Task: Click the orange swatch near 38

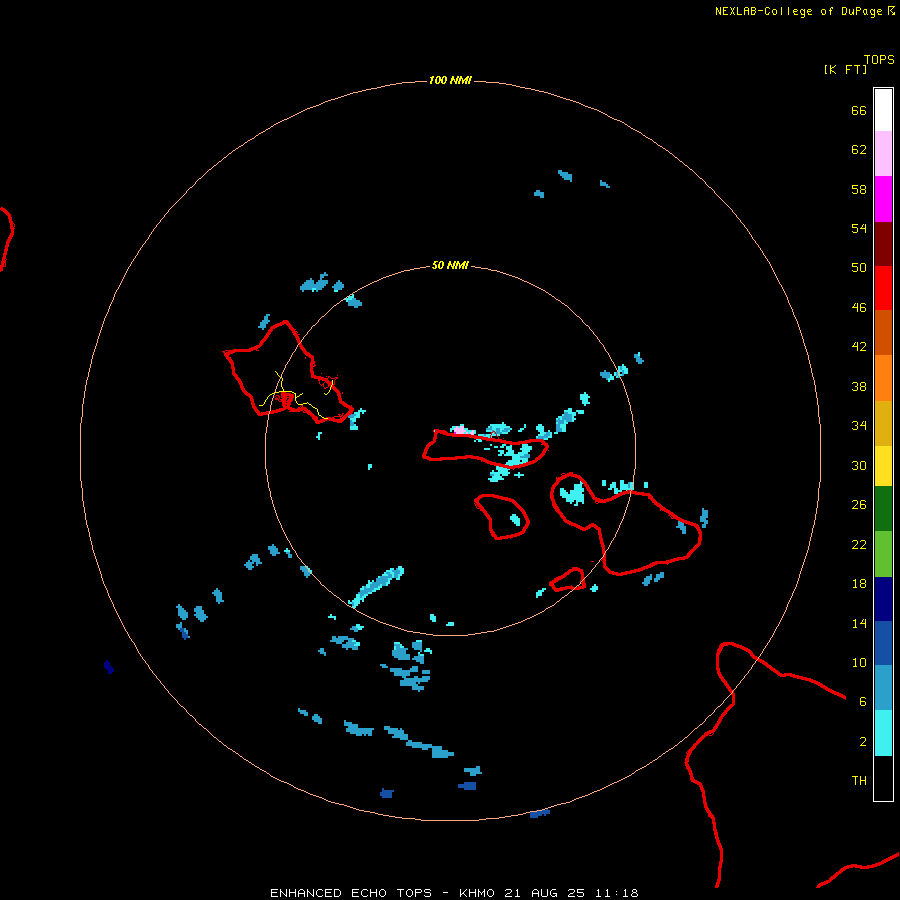Action: 883,378
